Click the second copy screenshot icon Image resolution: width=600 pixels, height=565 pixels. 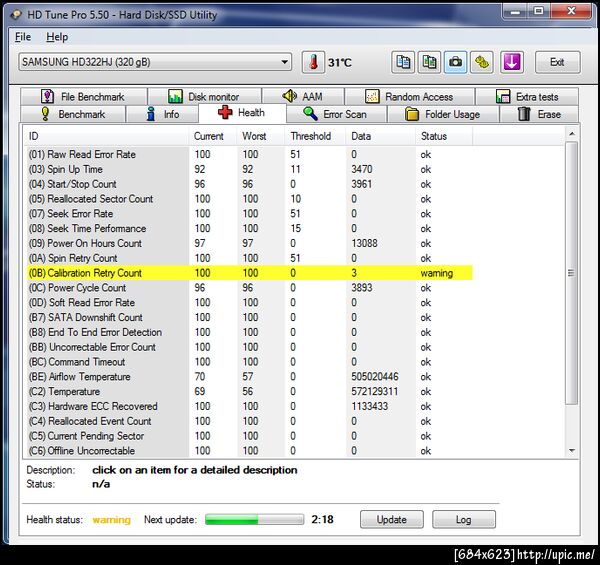(429, 62)
